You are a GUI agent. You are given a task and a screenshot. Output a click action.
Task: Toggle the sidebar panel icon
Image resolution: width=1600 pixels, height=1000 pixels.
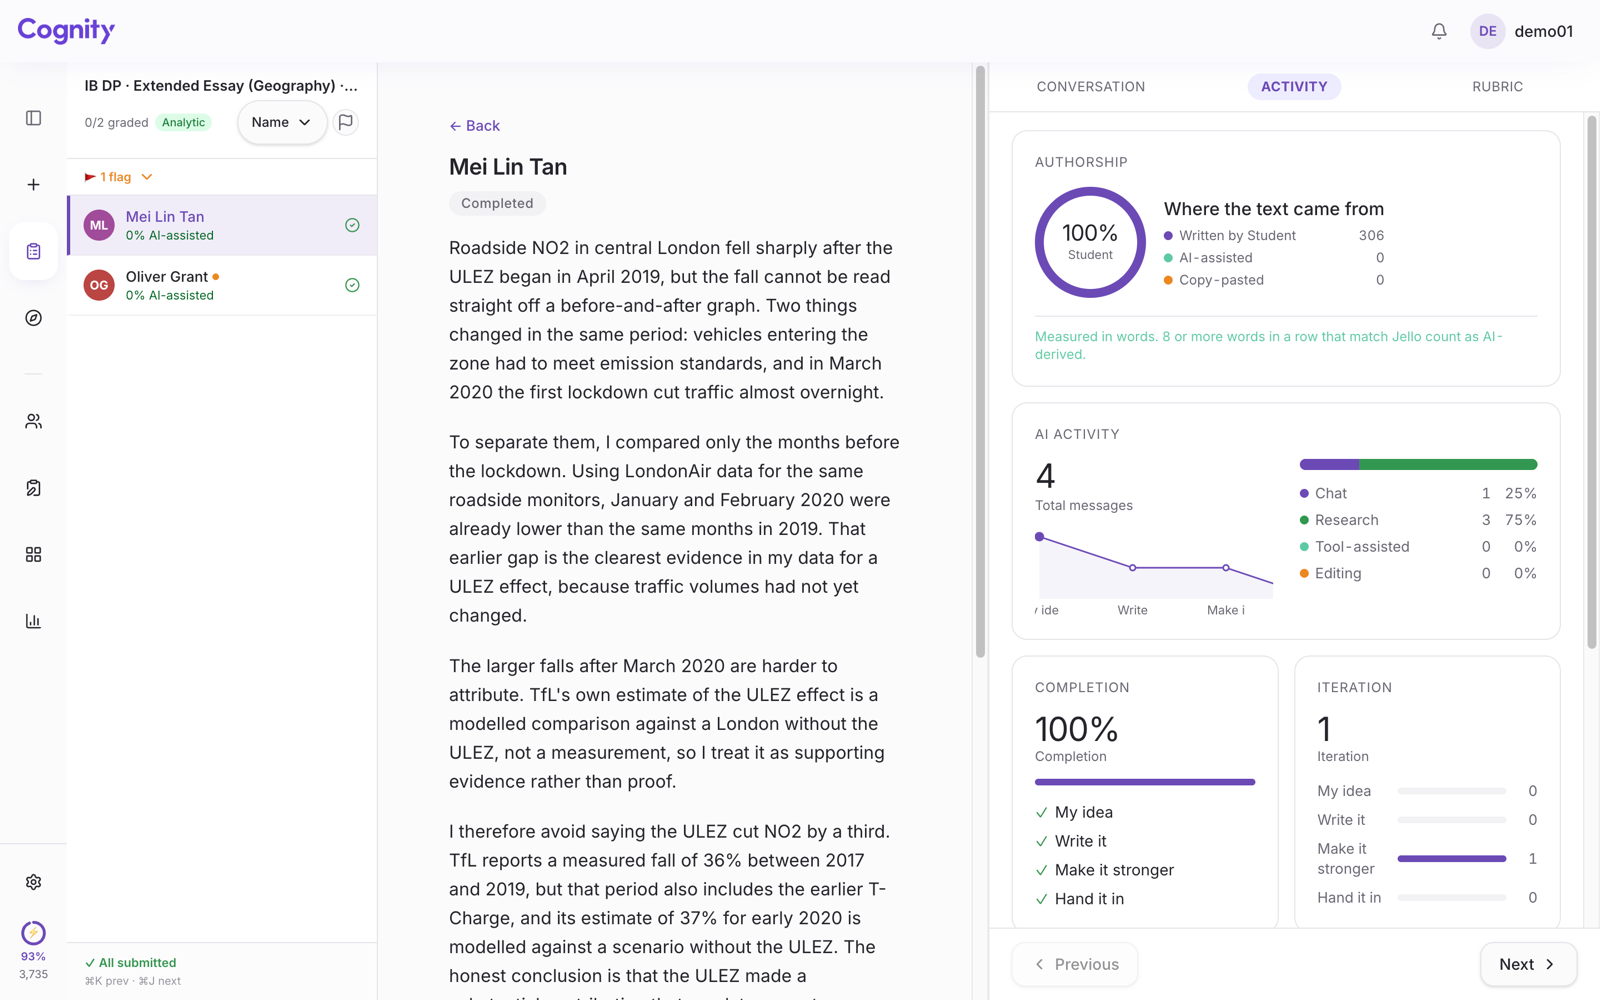(33, 118)
